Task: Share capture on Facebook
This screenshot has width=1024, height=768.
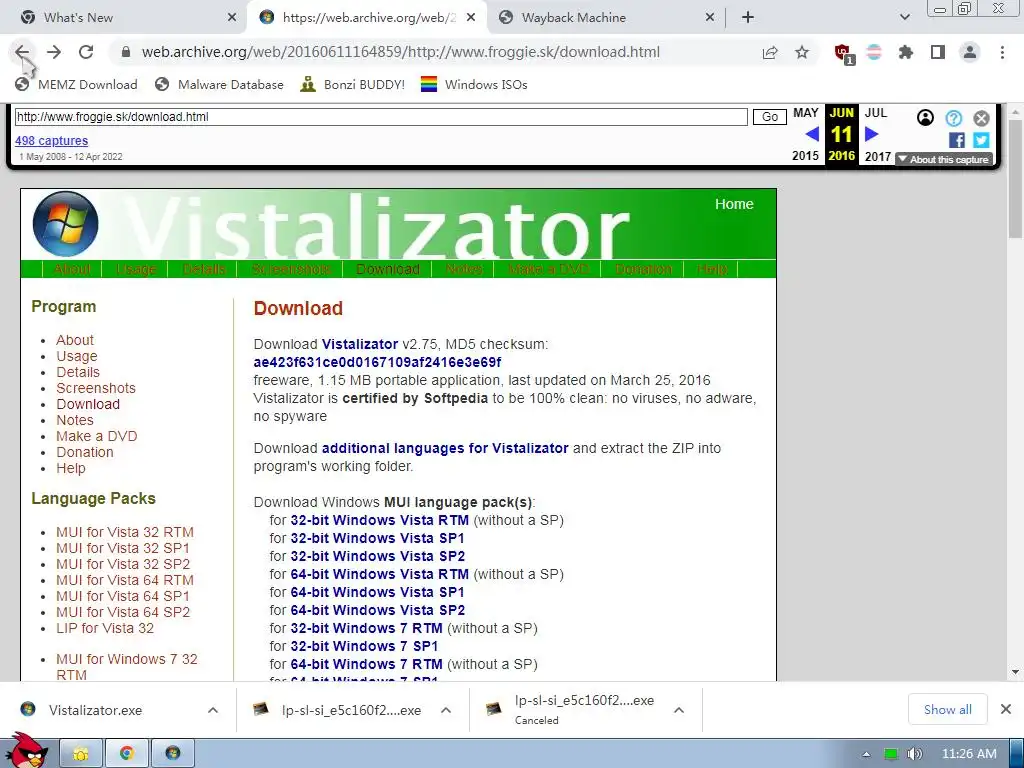Action: pos(957,140)
